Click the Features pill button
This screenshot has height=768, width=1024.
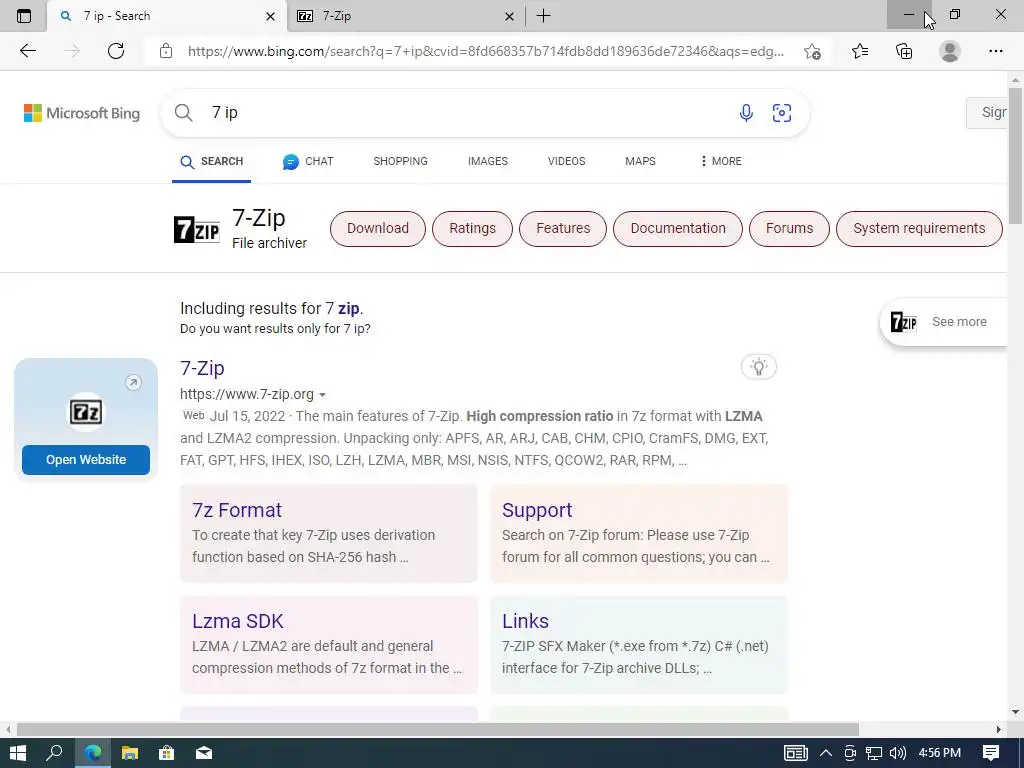click(x=563, y=229)
